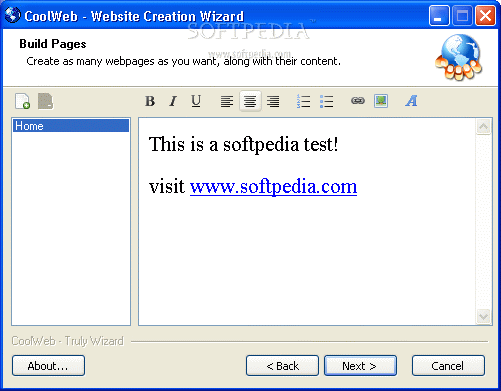Click the editor scrollbar down arrow

[483, 316]
